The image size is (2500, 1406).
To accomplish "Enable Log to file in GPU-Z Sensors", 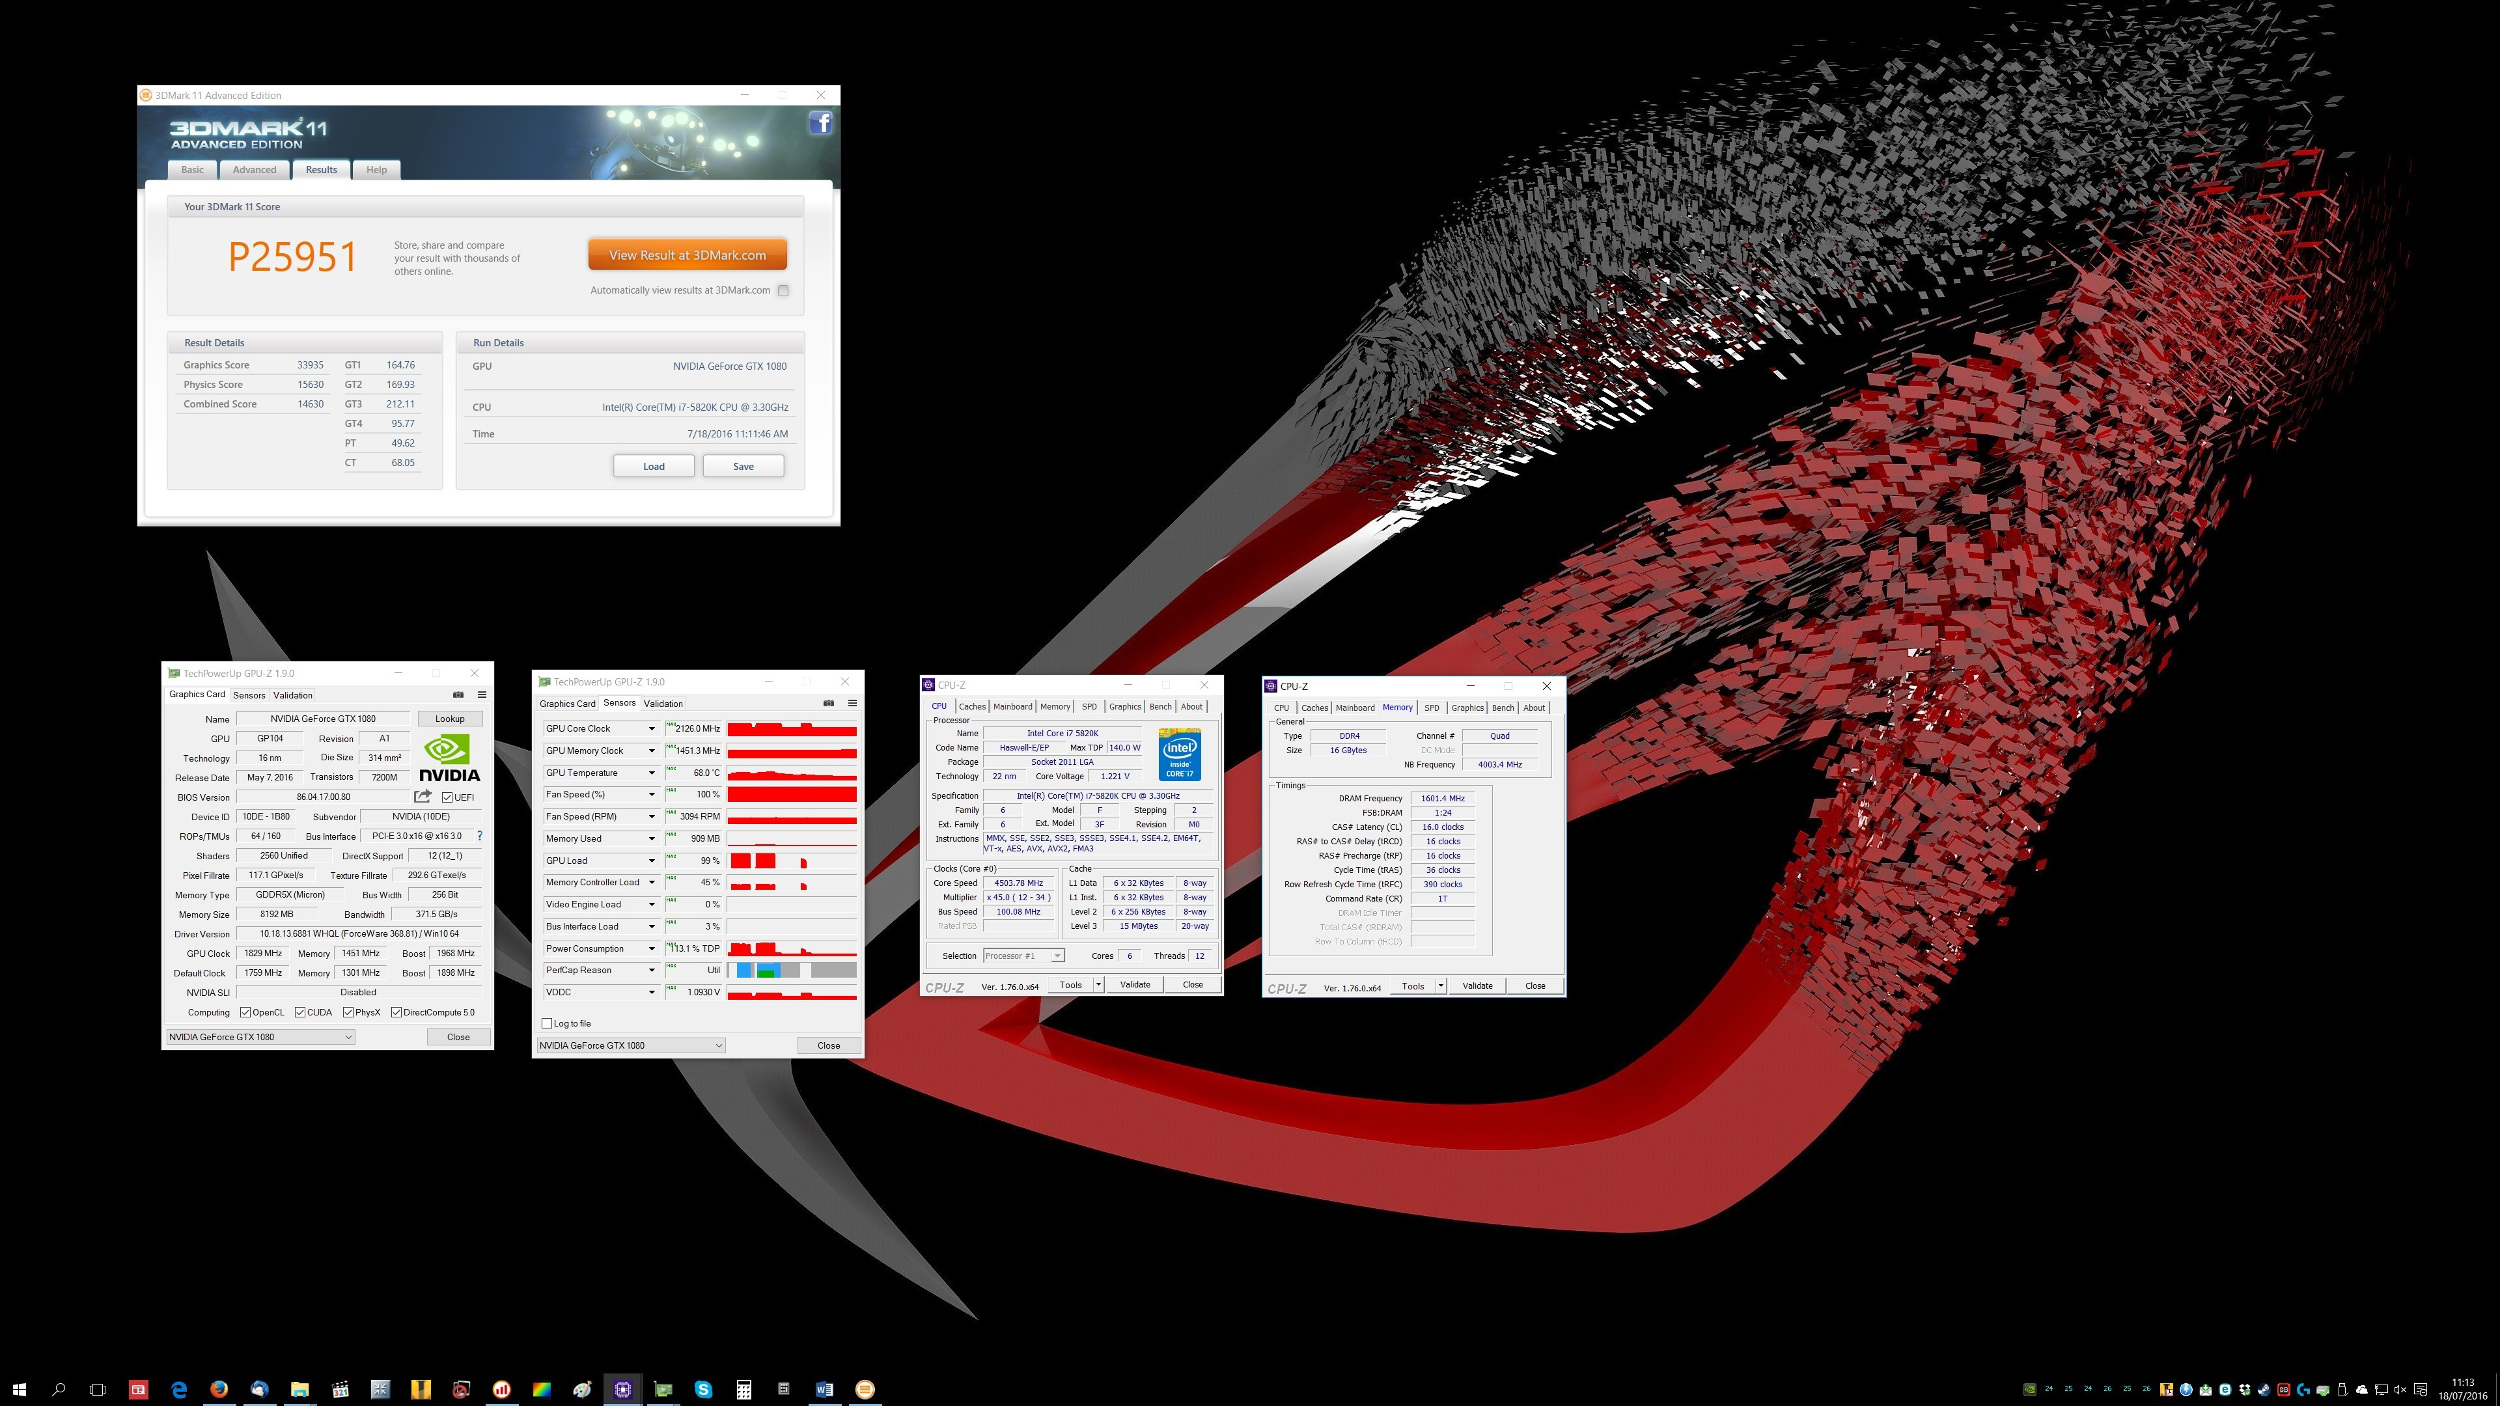I will coord(547,1023).
